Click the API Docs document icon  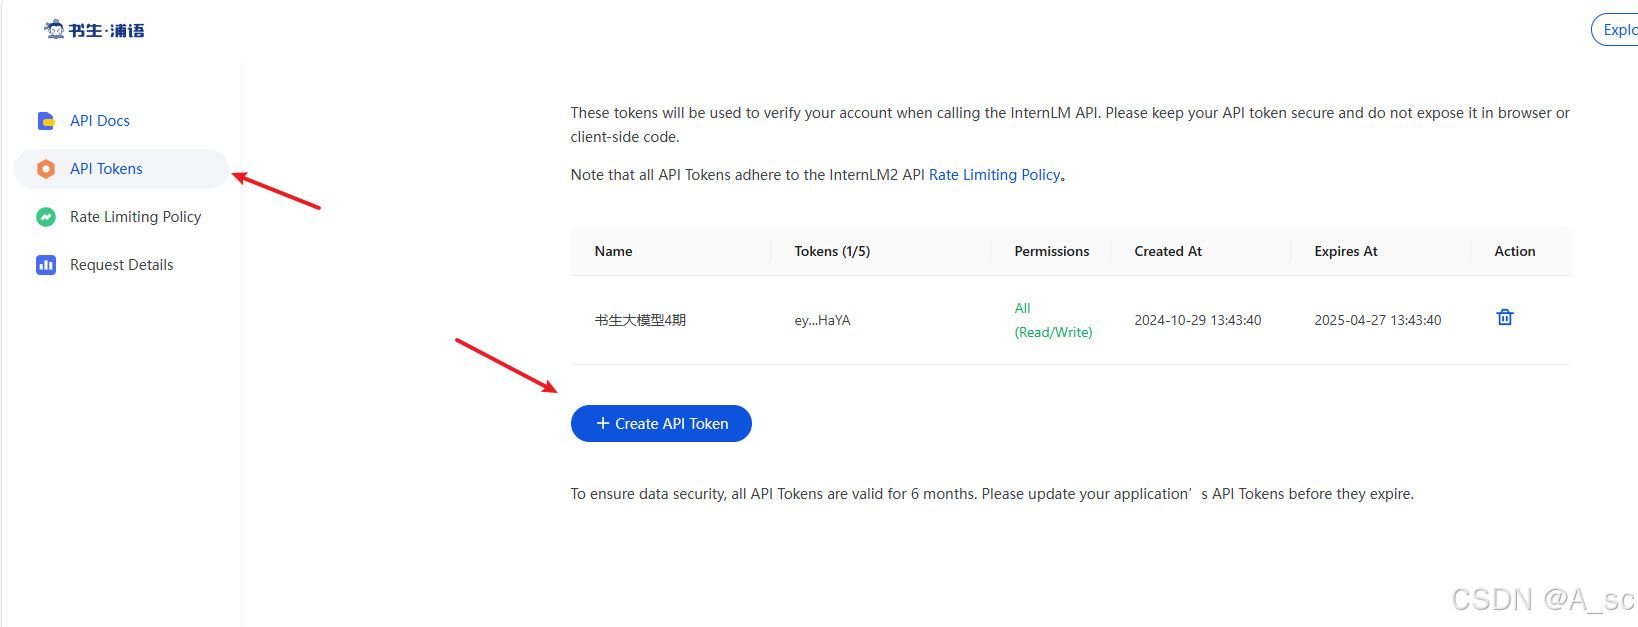[x=46, y=121]
